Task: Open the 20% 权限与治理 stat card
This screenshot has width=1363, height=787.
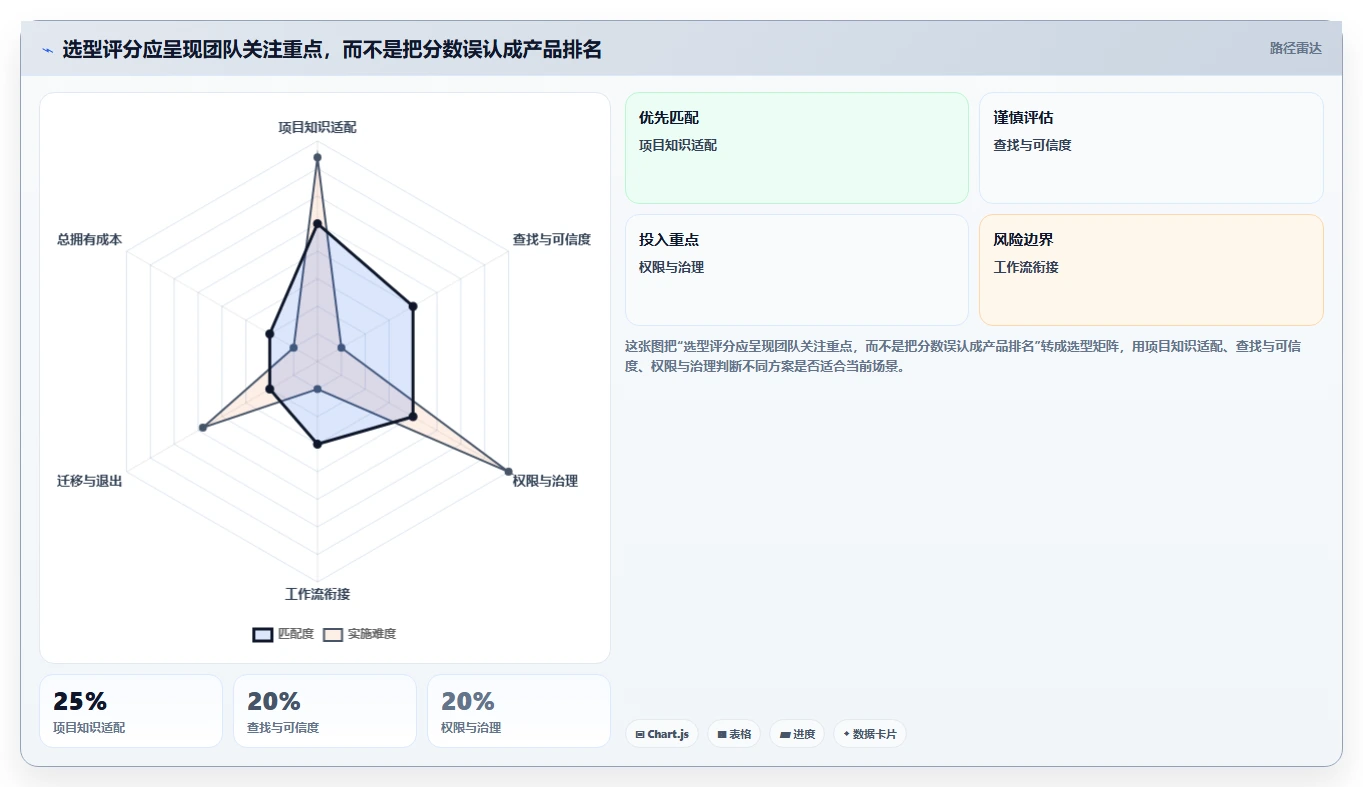Action: click(519, 711)
